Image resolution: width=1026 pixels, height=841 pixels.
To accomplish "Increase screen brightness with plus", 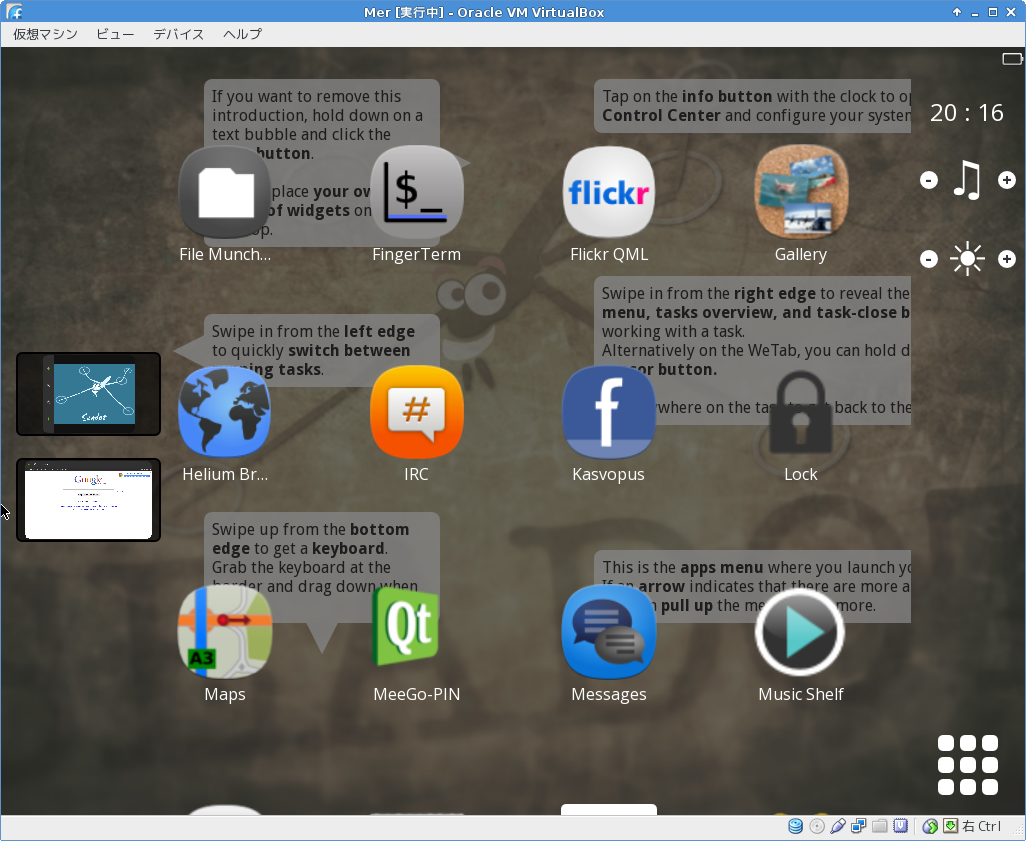I will click(1006, 259).
